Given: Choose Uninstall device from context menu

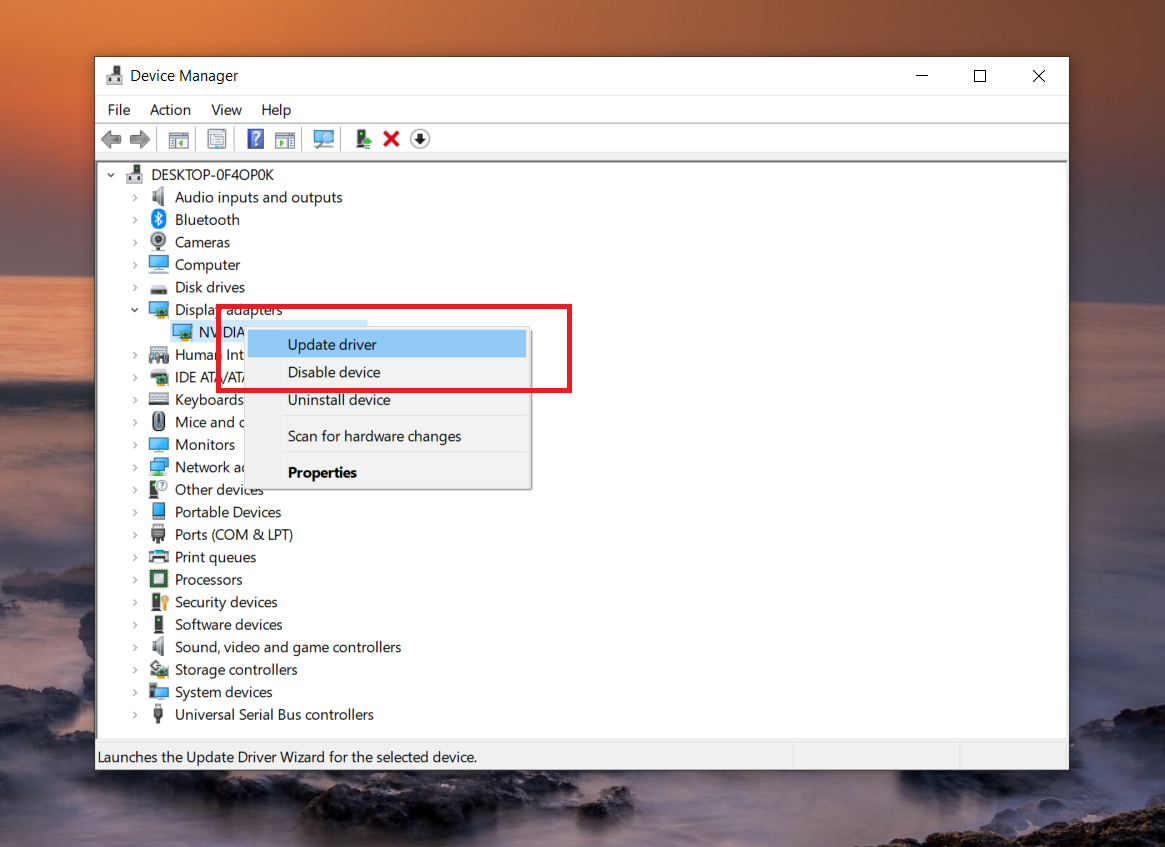Looking at the screenshot, I should click(339, 400).
